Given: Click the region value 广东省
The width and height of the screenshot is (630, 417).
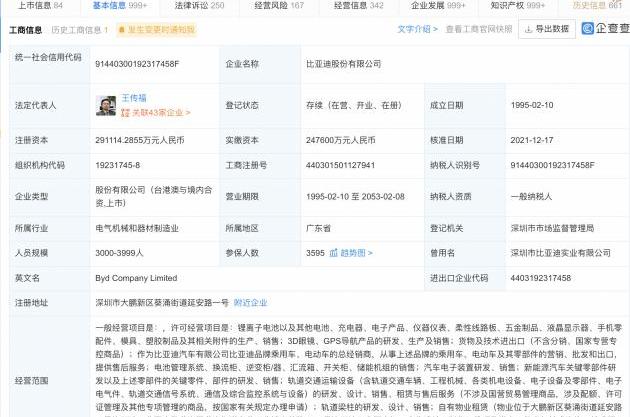Looking at the screenshot, I should (318, 228).
